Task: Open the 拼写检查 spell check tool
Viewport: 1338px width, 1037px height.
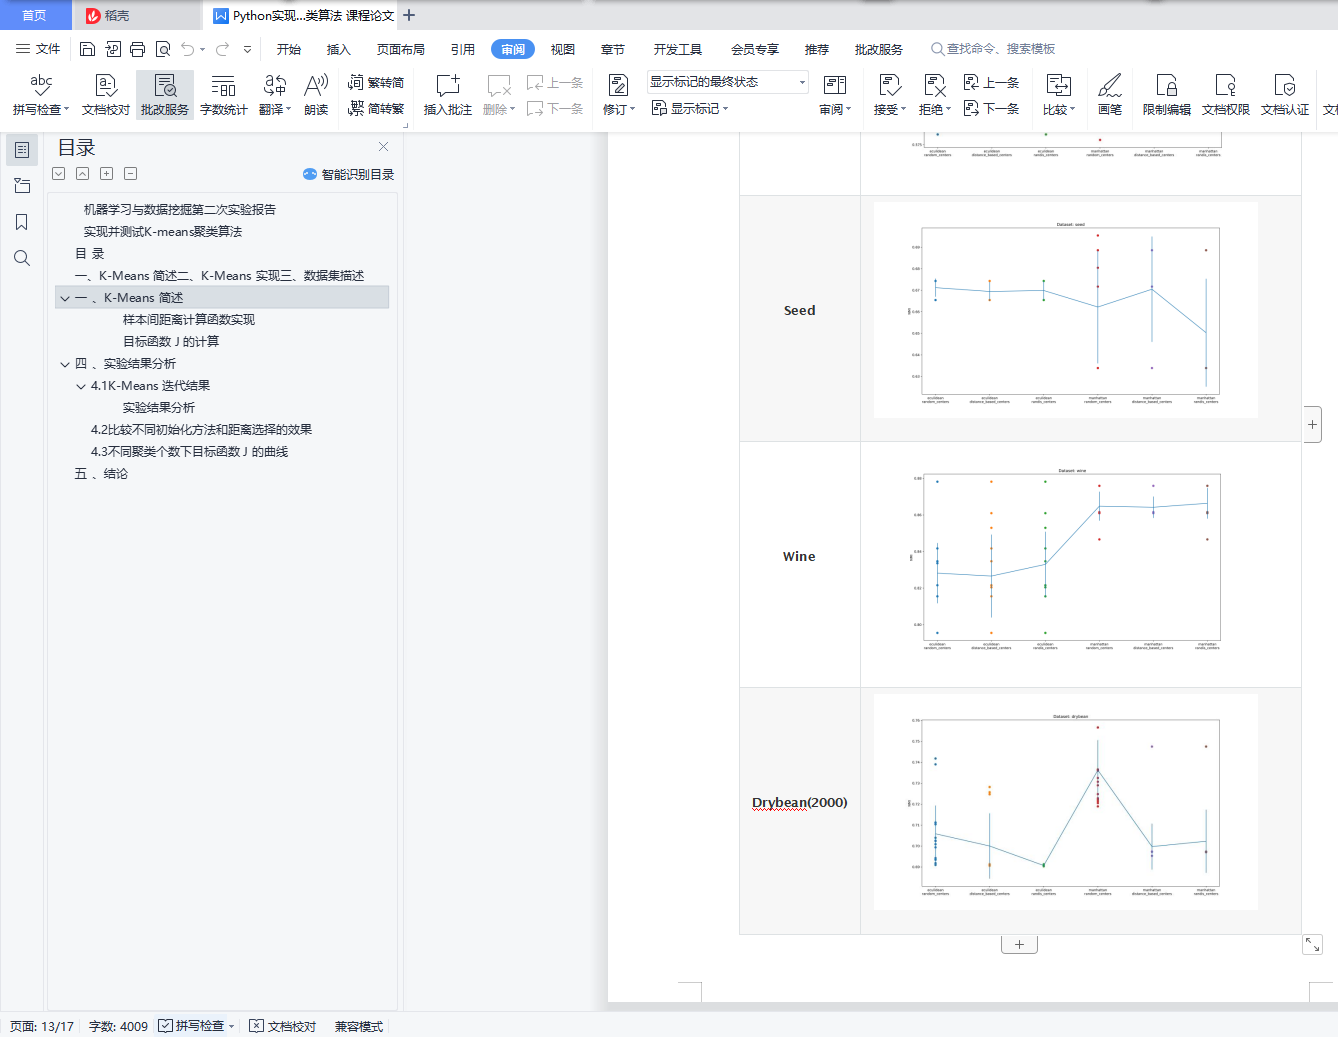Action: tap(41, 95)
